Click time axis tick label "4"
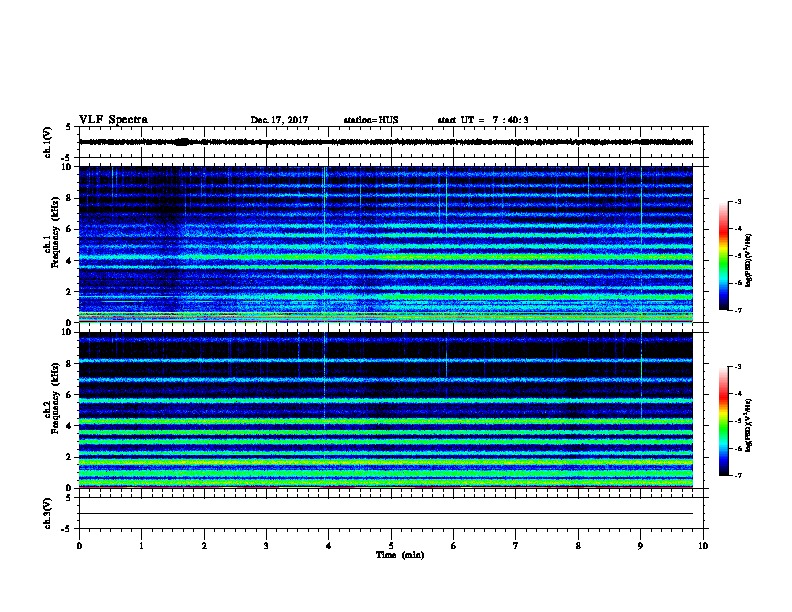Image resolution: width=792 pixels, height=612 pixels. coord(329,546)
